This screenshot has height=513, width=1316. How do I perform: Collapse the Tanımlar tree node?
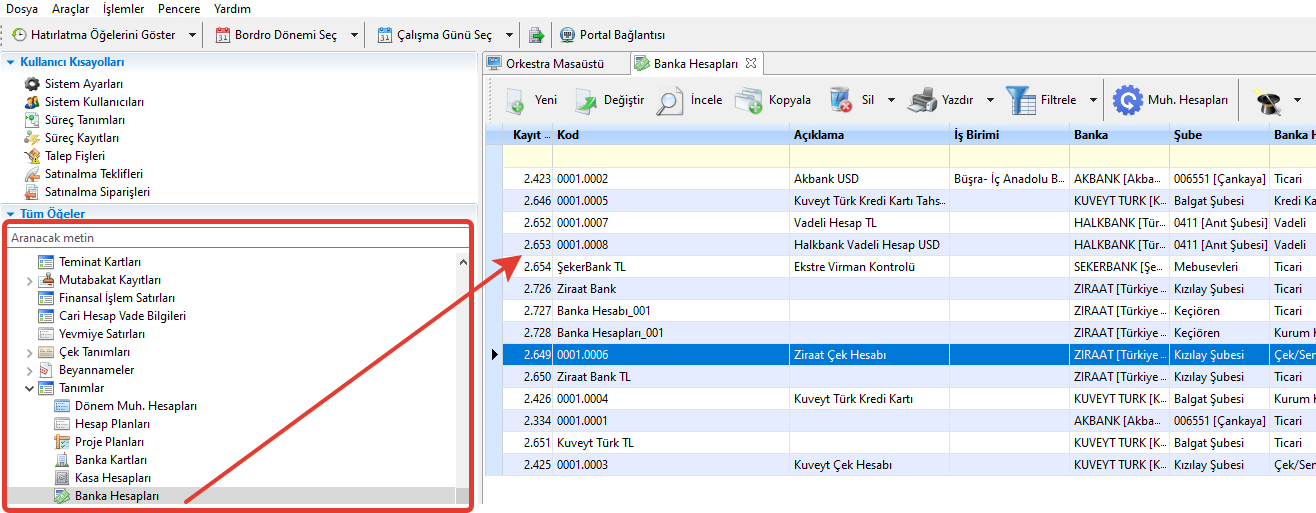coord(29,388)
